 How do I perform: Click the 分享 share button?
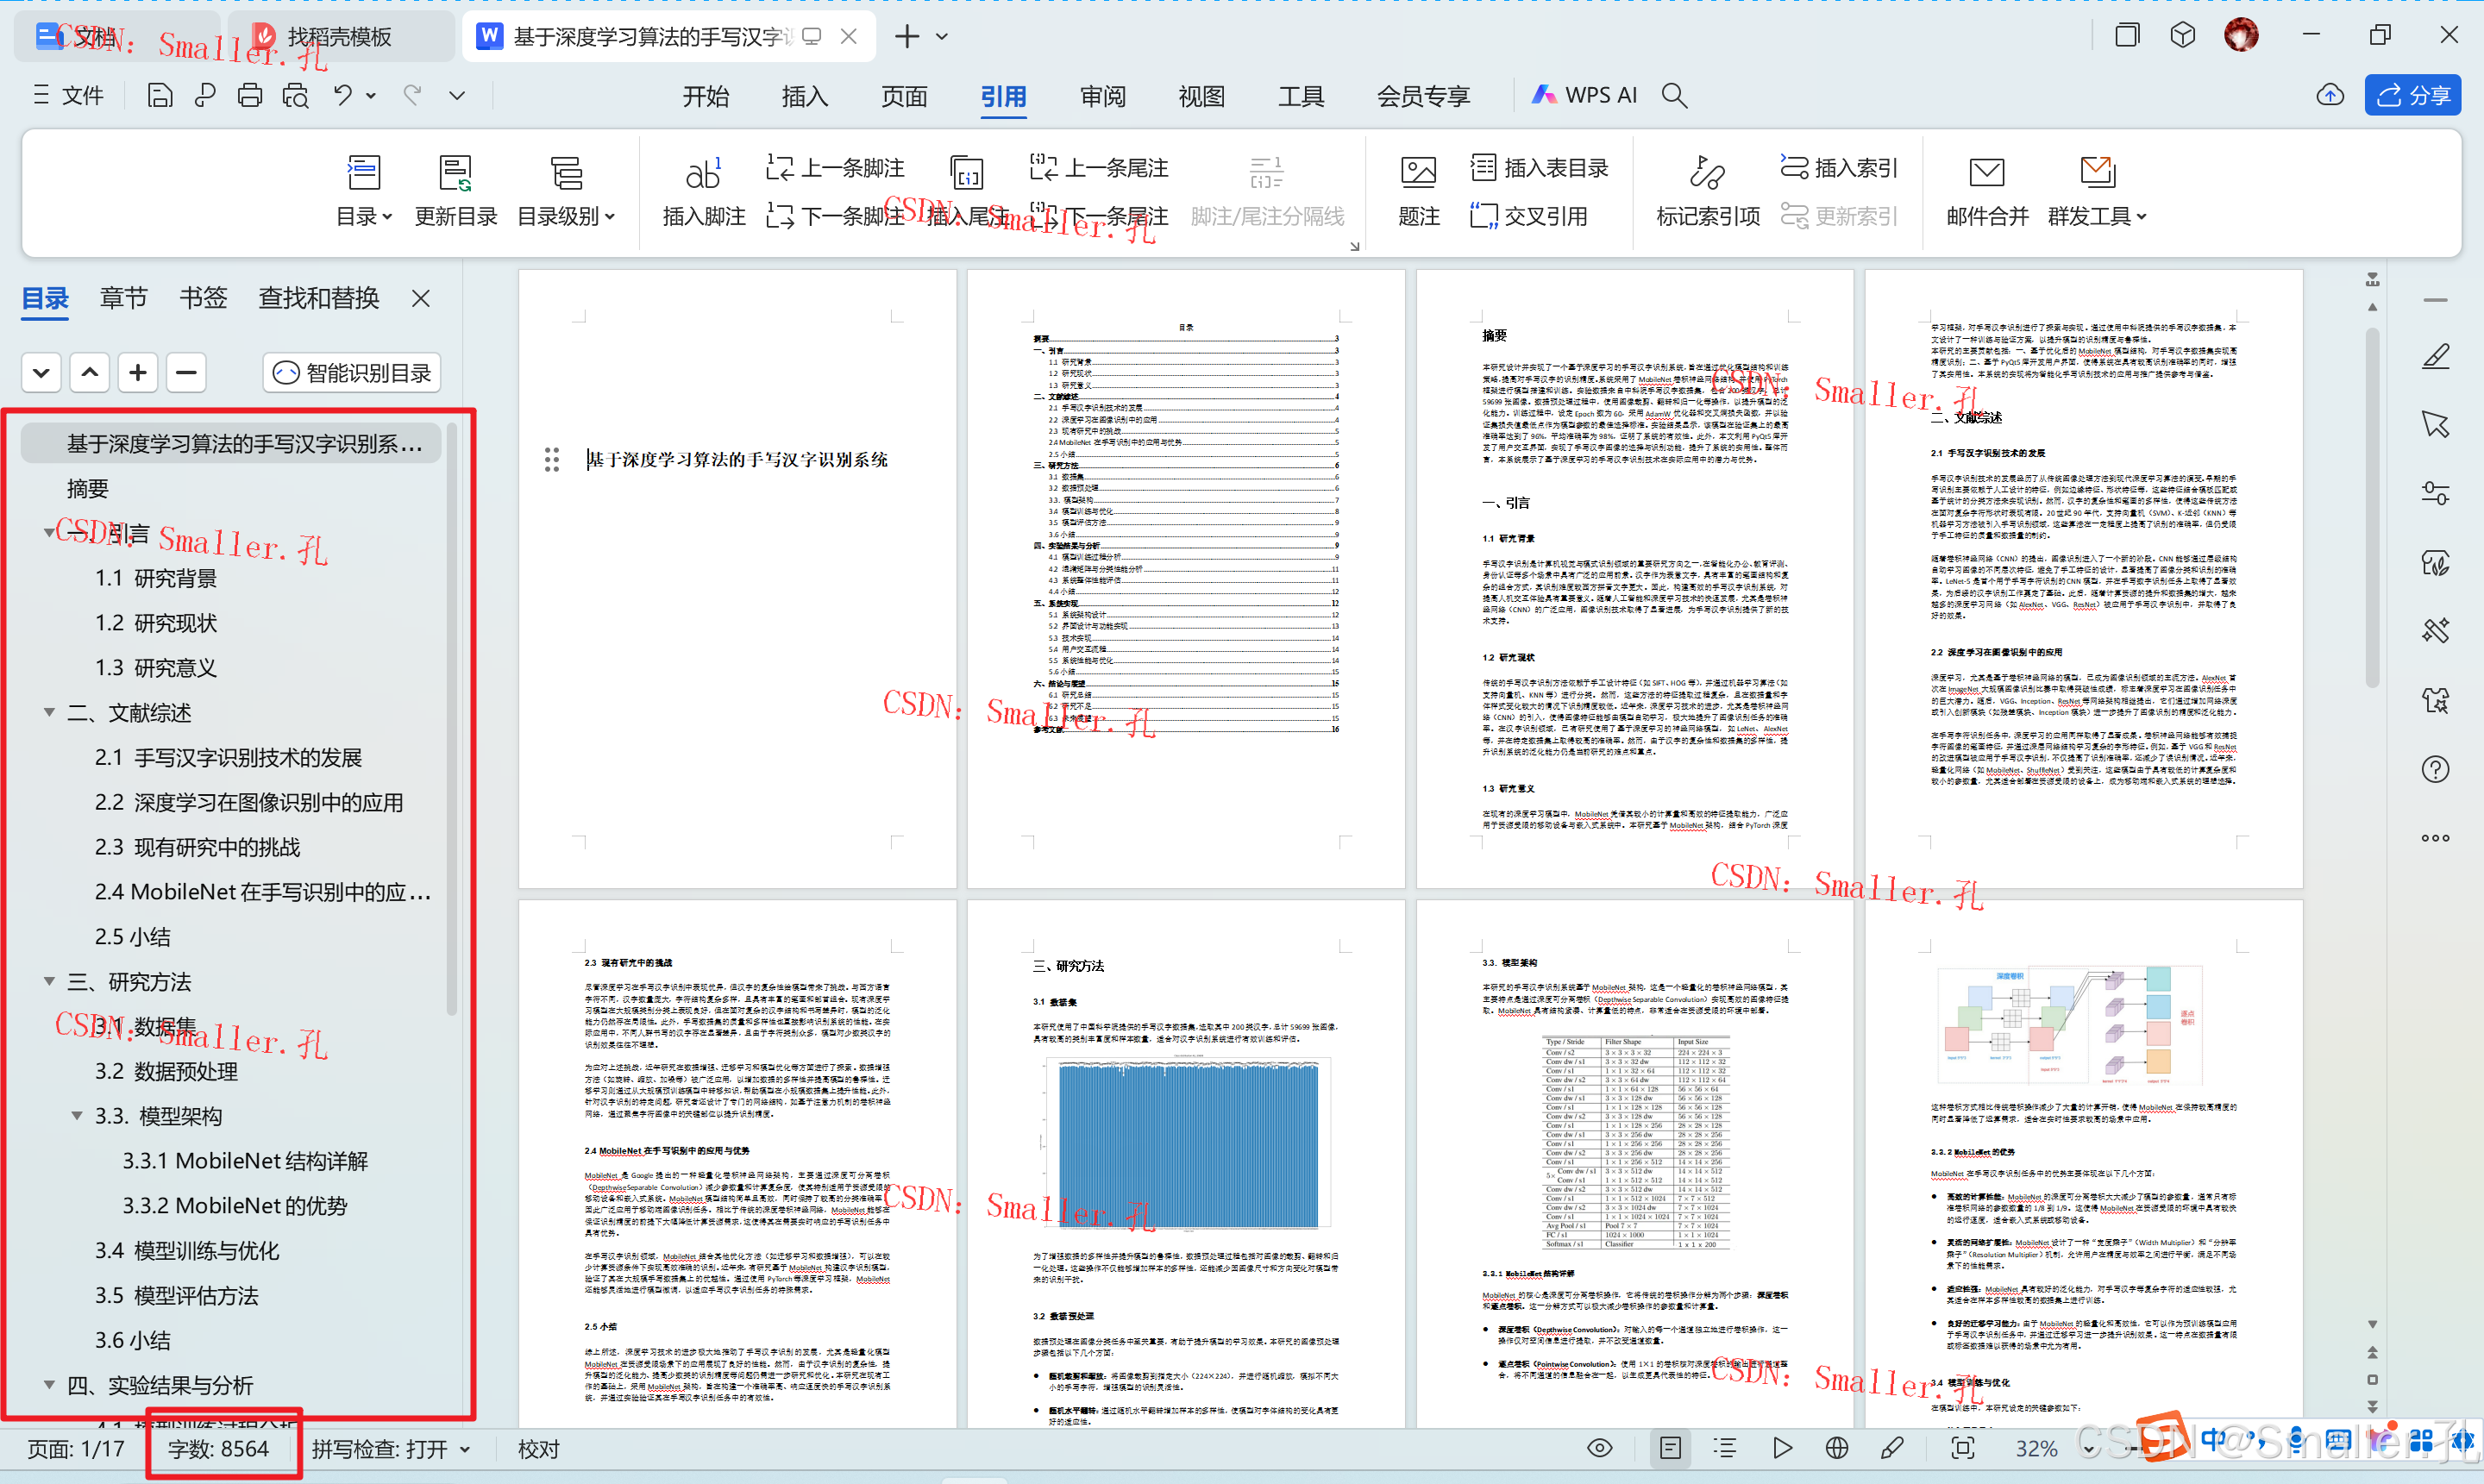pyautogui.click(x=2413, y=96)
